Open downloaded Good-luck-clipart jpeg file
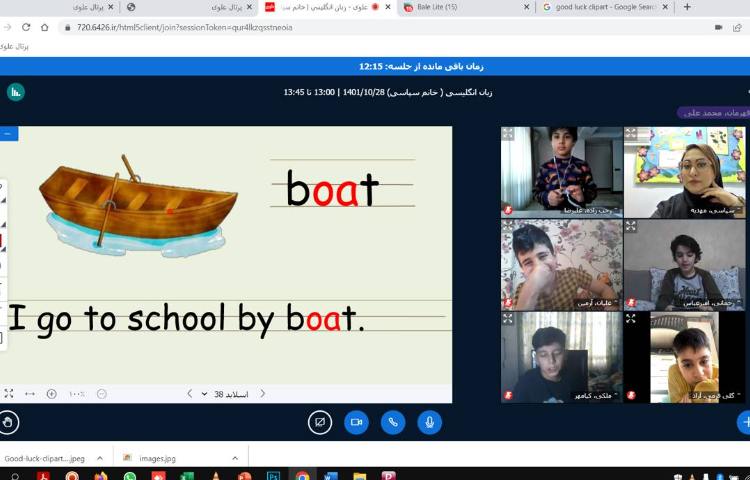The image size is (750, 480). [x=44, y=458]
